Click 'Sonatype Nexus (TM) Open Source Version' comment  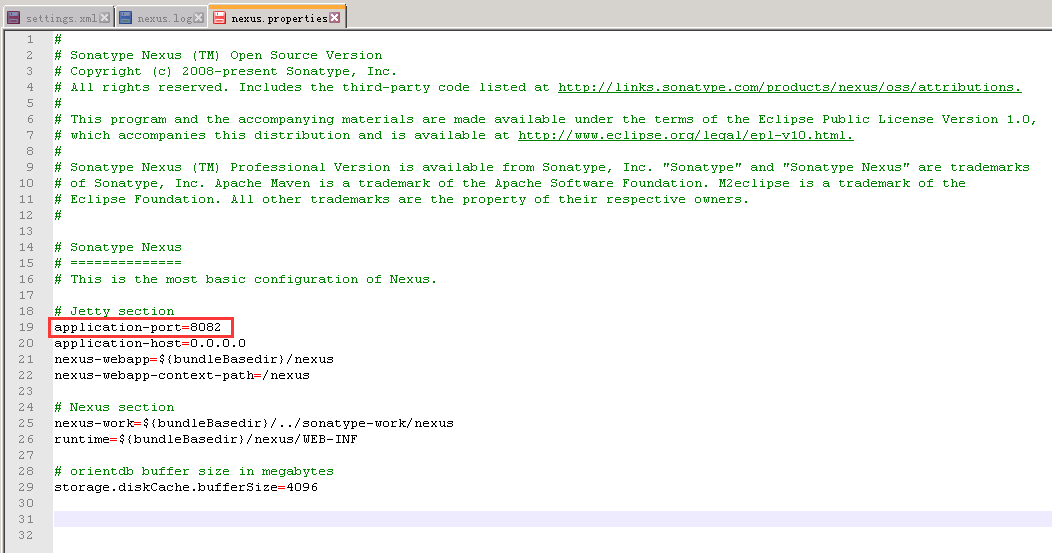218,56
